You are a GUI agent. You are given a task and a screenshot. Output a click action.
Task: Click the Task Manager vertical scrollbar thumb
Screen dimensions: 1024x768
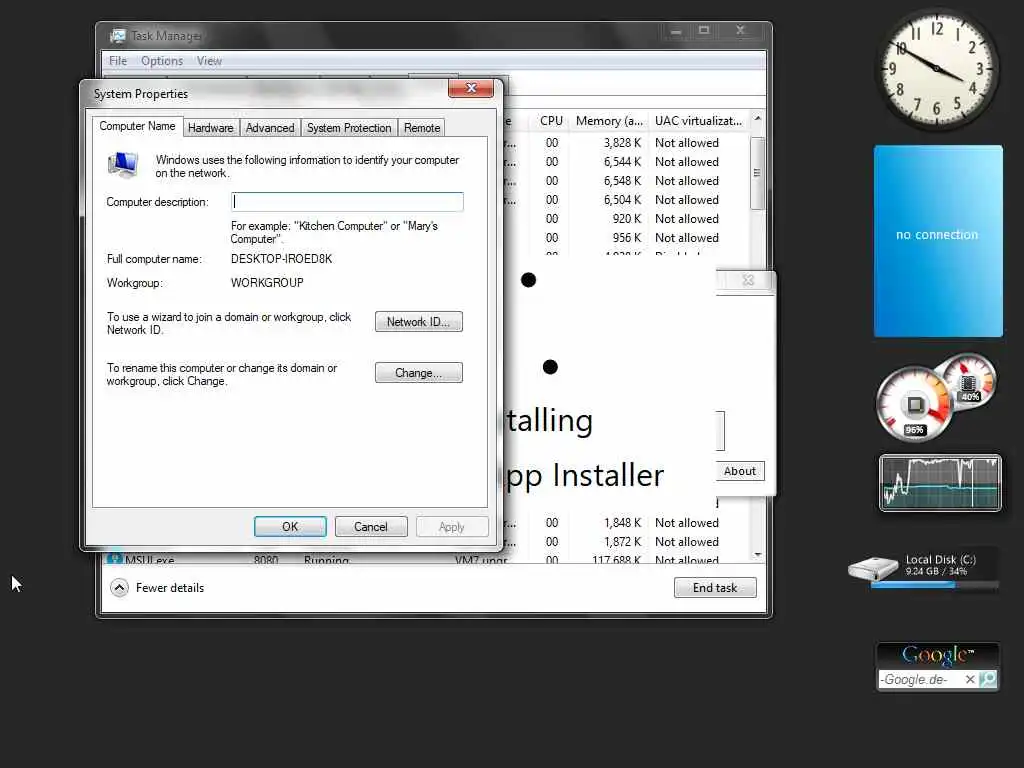tap(758, 173)
